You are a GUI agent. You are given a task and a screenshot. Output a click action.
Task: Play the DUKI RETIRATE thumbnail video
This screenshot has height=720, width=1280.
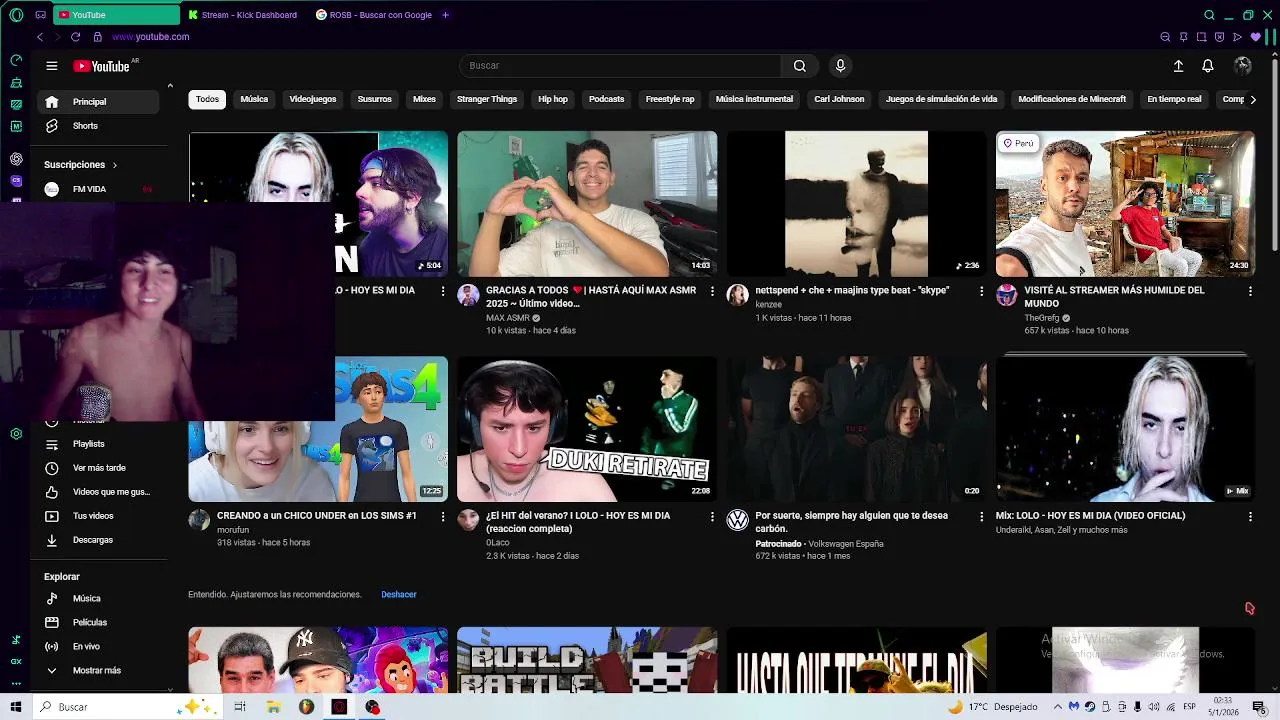tap(587, 429)
